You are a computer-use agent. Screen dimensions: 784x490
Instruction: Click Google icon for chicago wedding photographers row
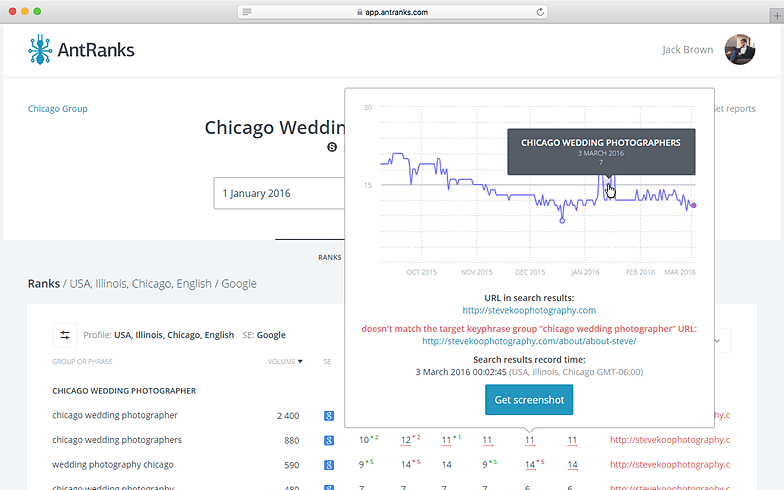pyautogui.click(x=328, y=440)
